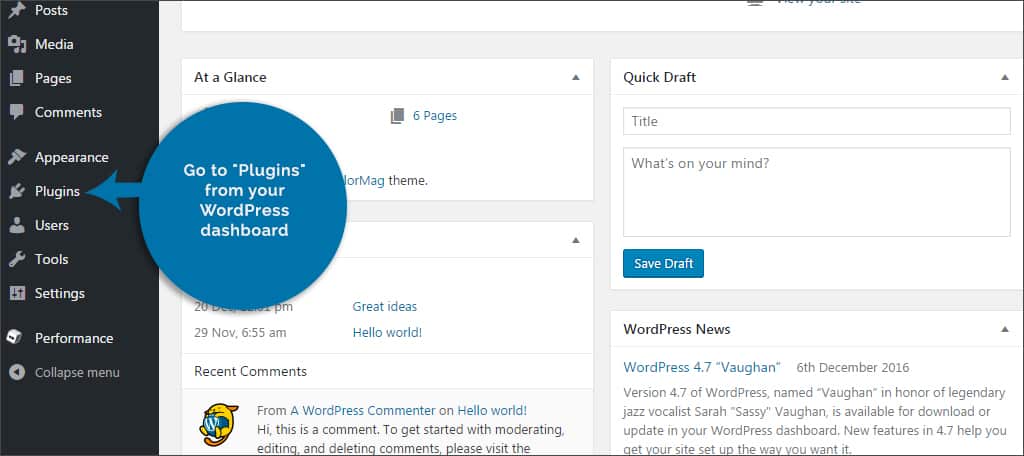Open the Hello world! post under Activity
Viewport: 1024px width, 456px height.
387,333
